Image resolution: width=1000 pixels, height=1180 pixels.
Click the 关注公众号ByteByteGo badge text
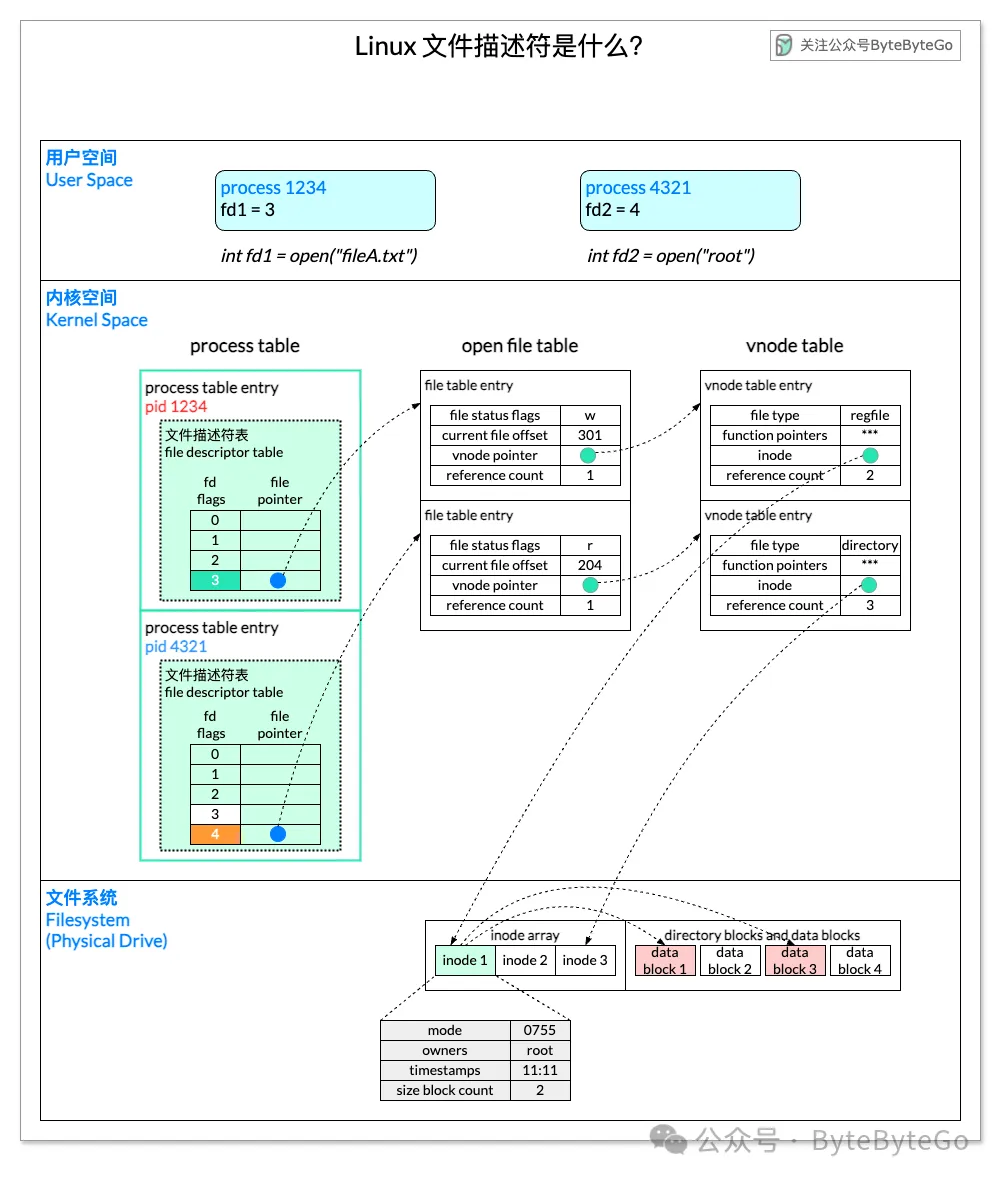click(876, 46)
